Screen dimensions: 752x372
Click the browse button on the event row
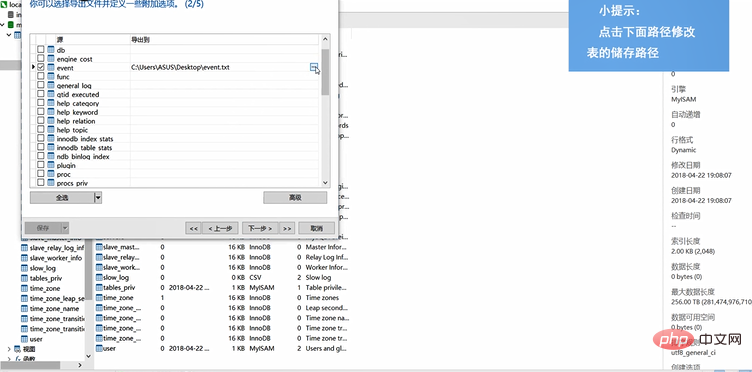pyautogui.click(x=314, y=68)
